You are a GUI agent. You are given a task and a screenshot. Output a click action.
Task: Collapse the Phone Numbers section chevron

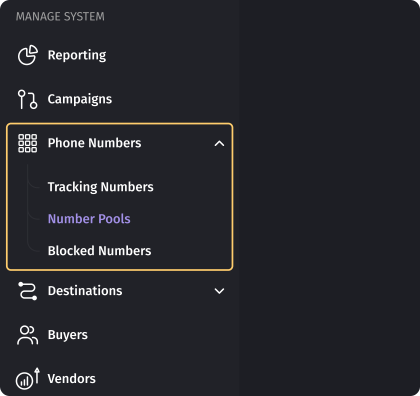[219, 143]
